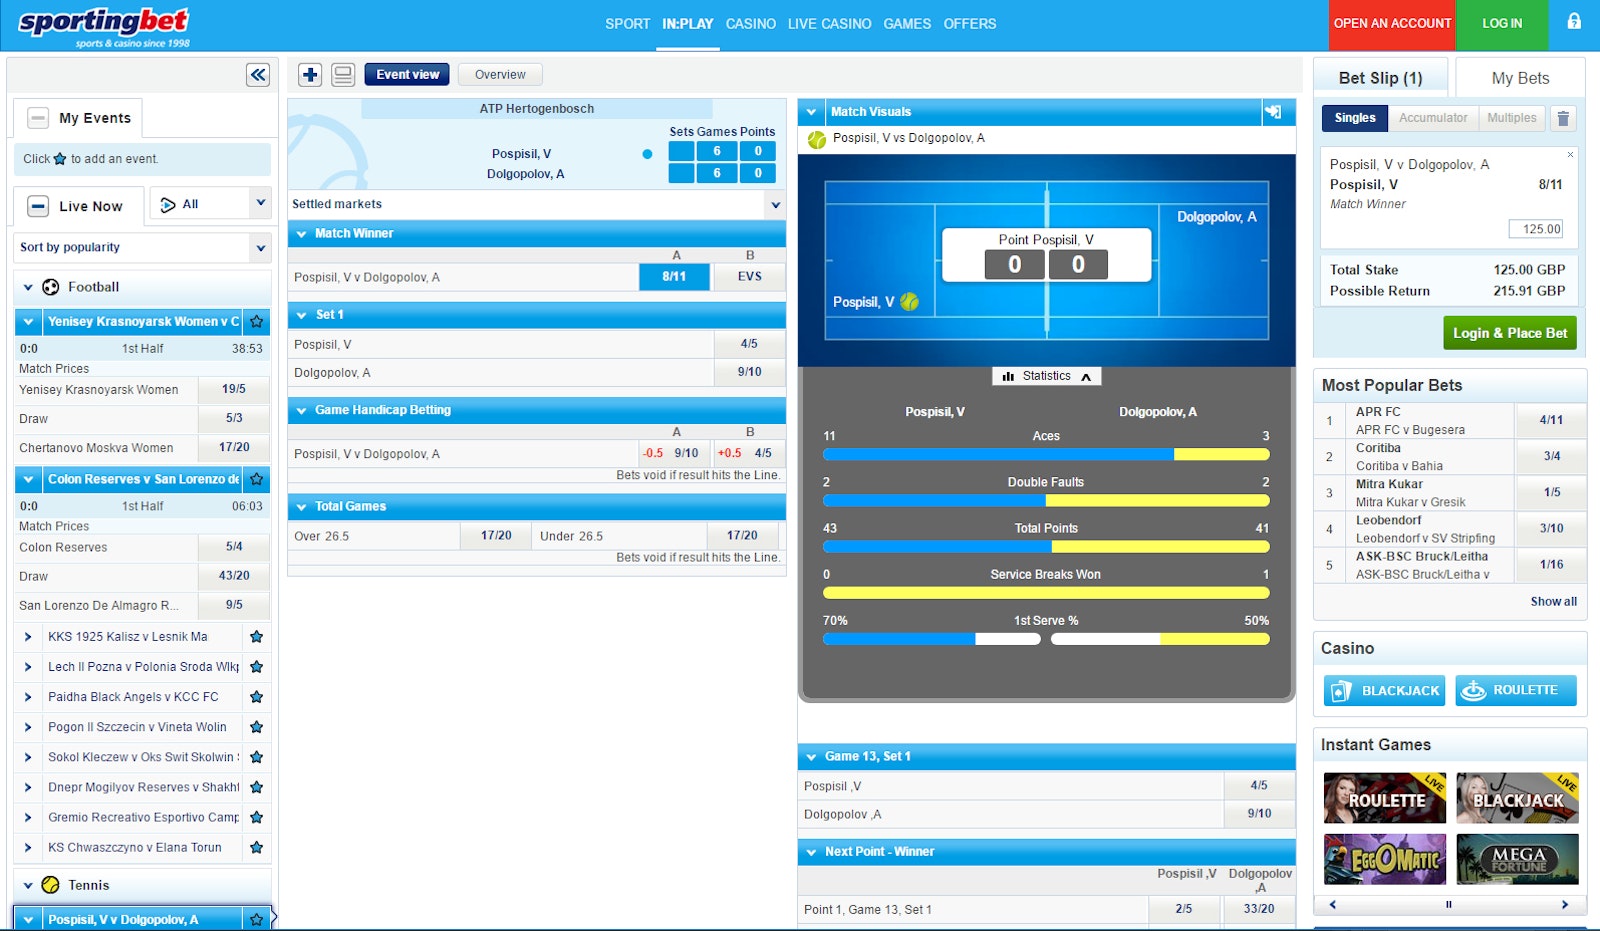The width and height of the screenshot is (1600, 931).
Task: Star the Yenisey Krasnoyarsk Women match
Action: (x=257, y=322)
